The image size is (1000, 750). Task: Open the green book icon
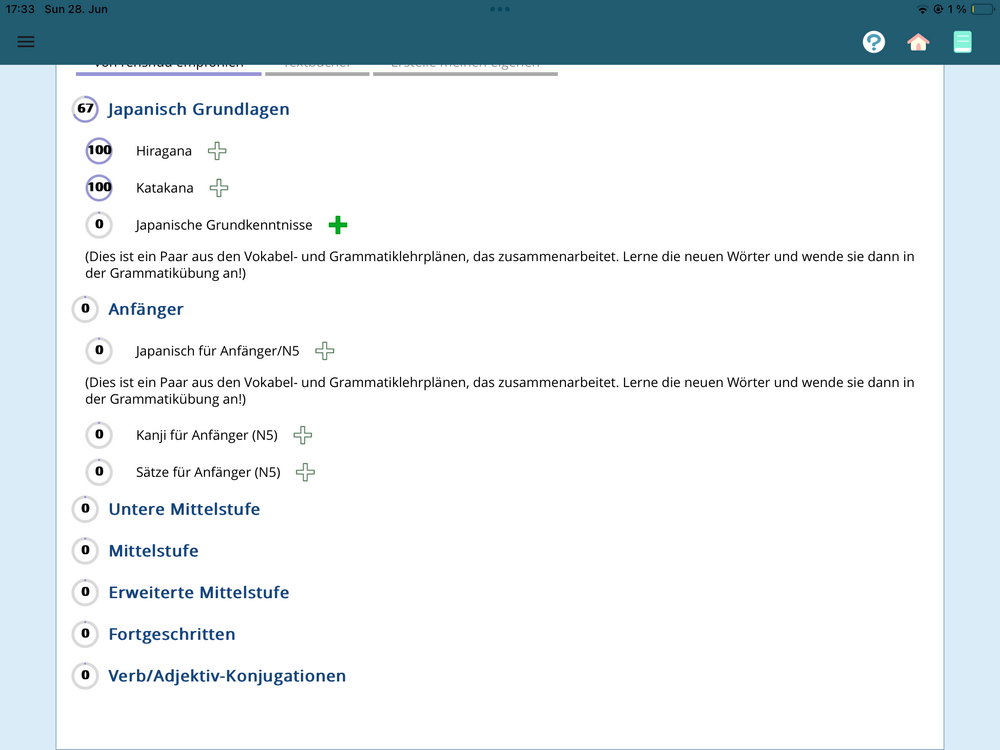(962, 42)
